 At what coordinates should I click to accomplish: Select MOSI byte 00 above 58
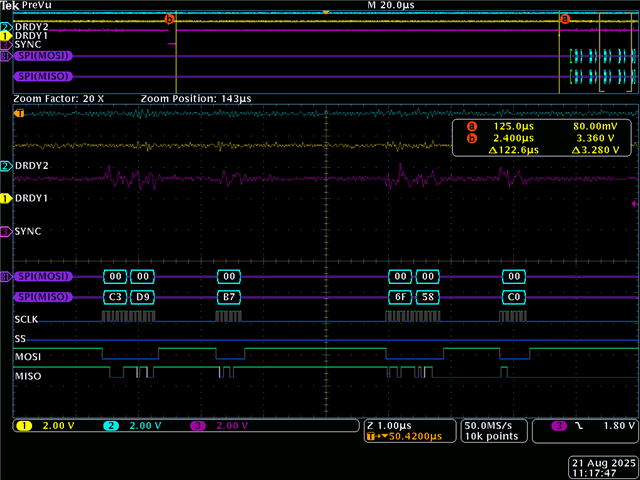click(427, 276)
